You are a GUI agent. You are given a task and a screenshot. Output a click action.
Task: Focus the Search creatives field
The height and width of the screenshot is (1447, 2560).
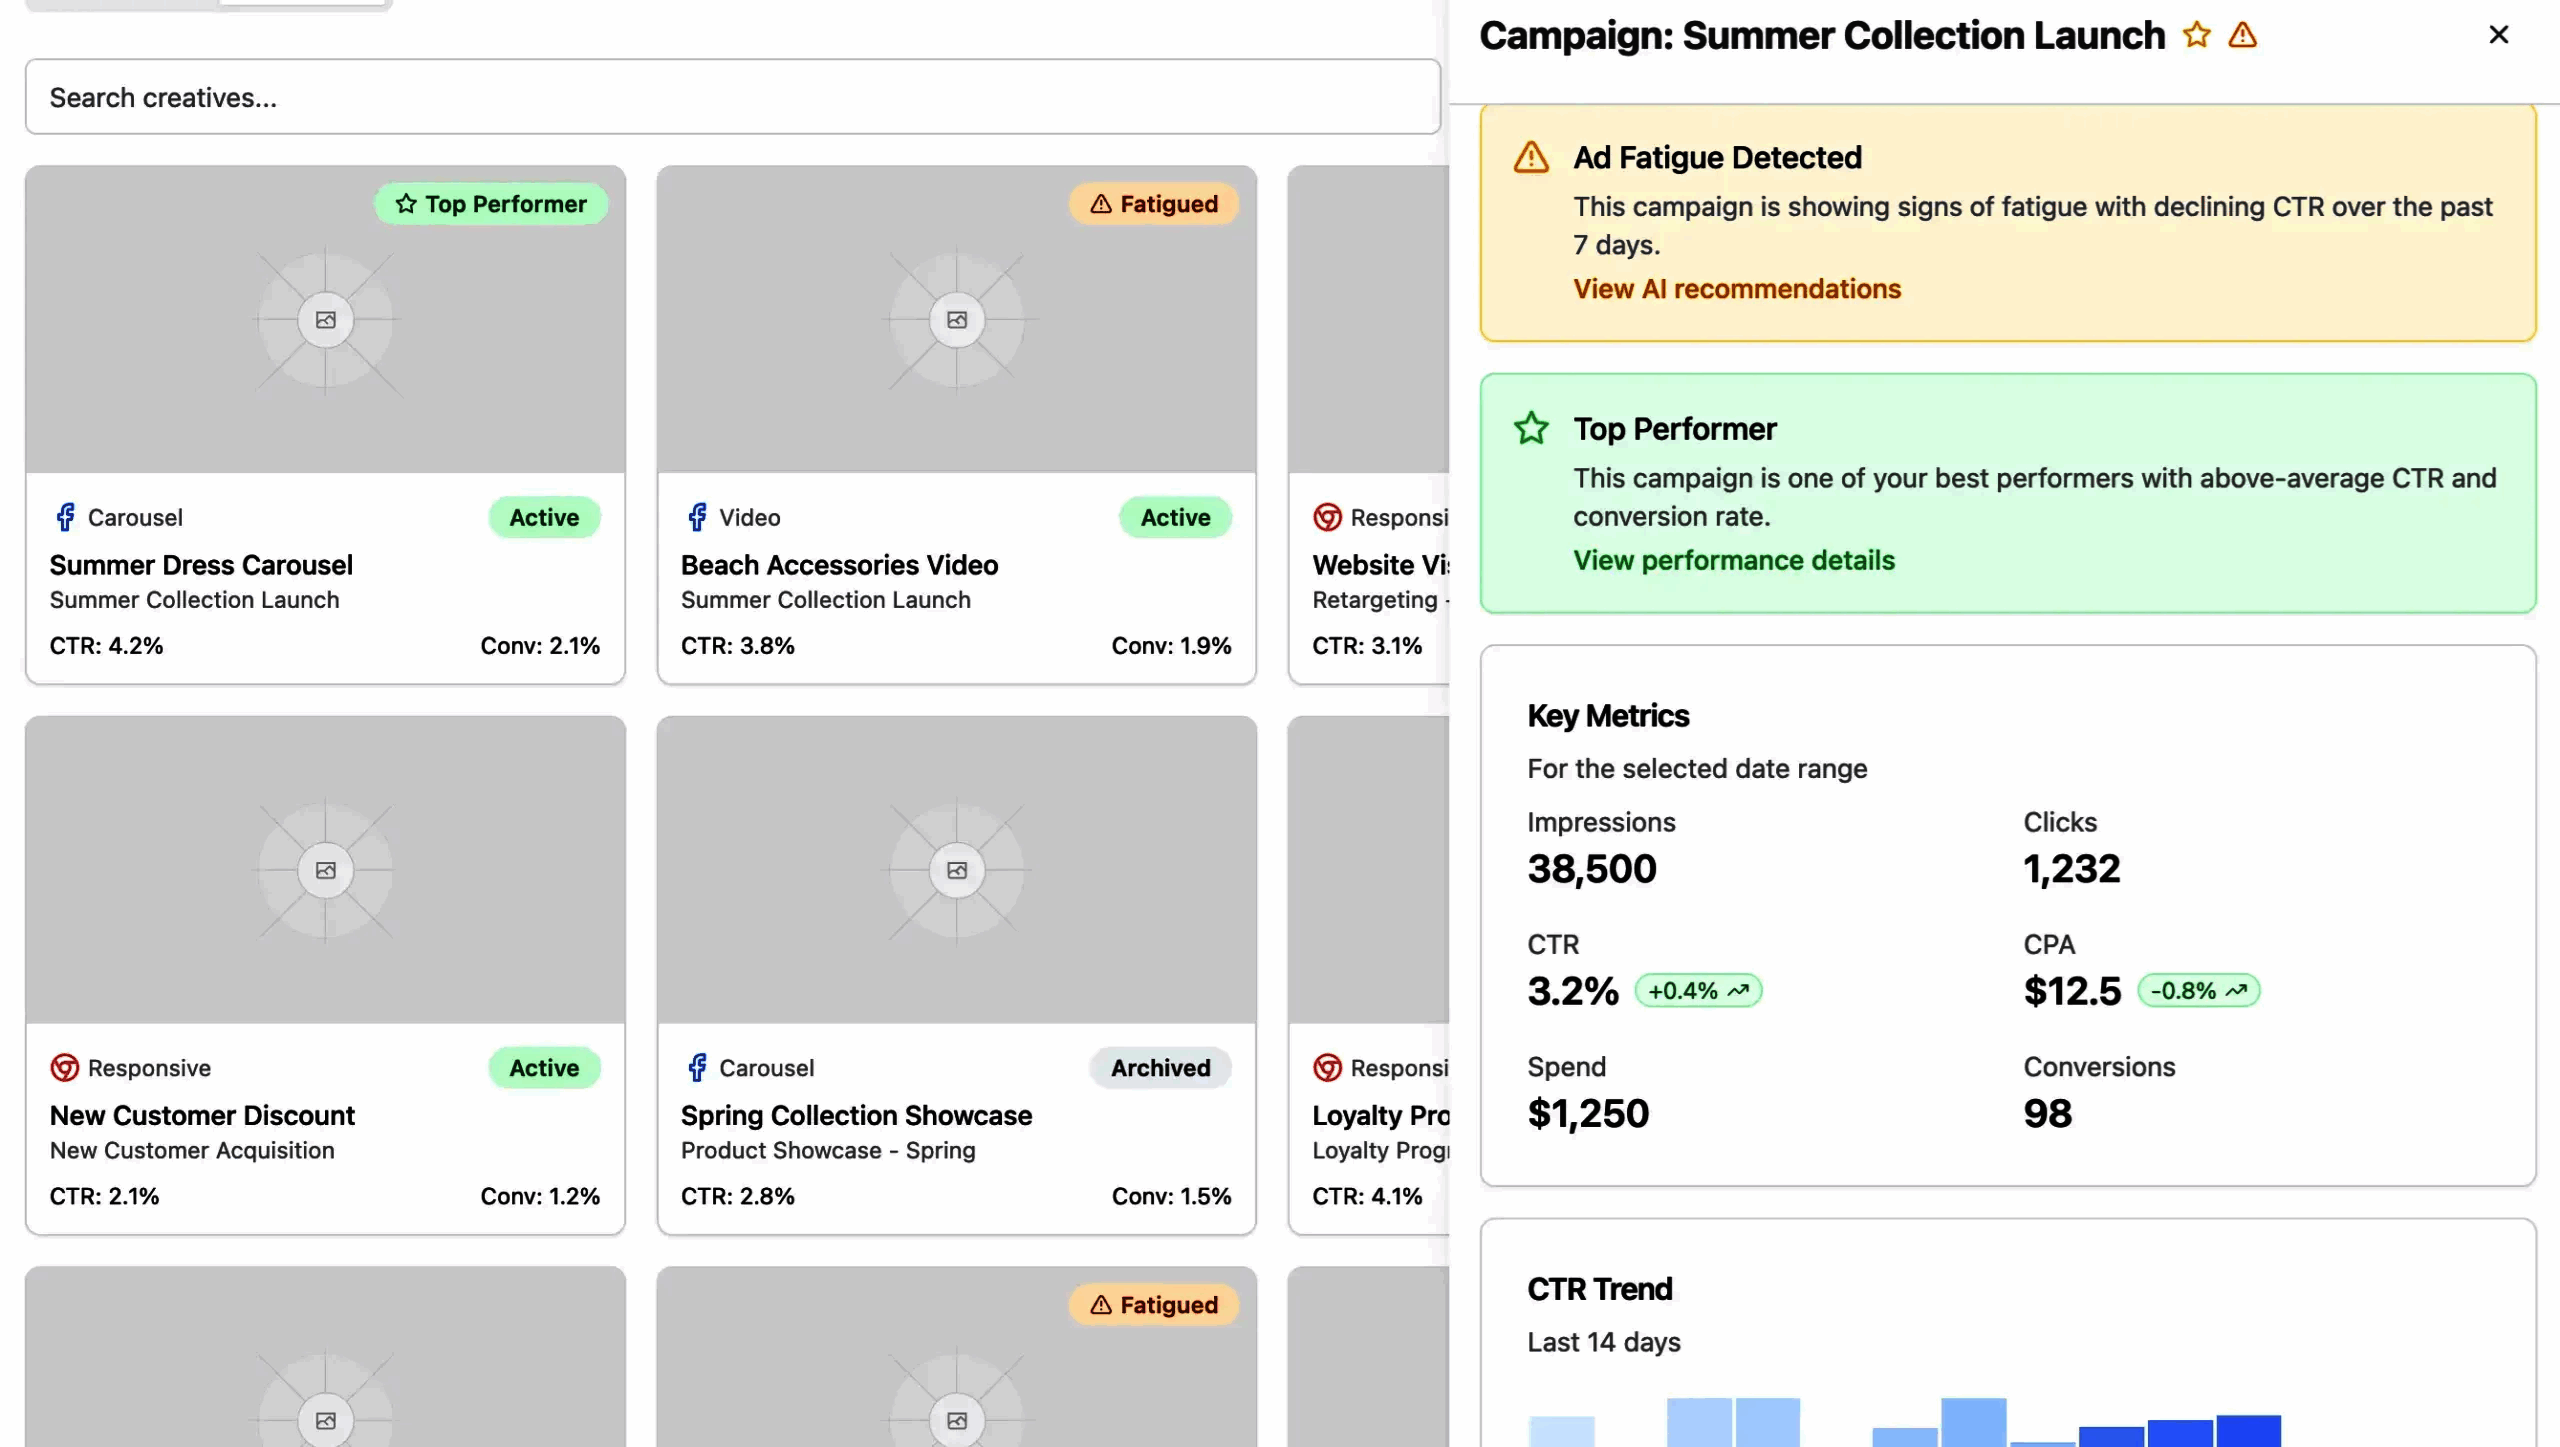732,97
